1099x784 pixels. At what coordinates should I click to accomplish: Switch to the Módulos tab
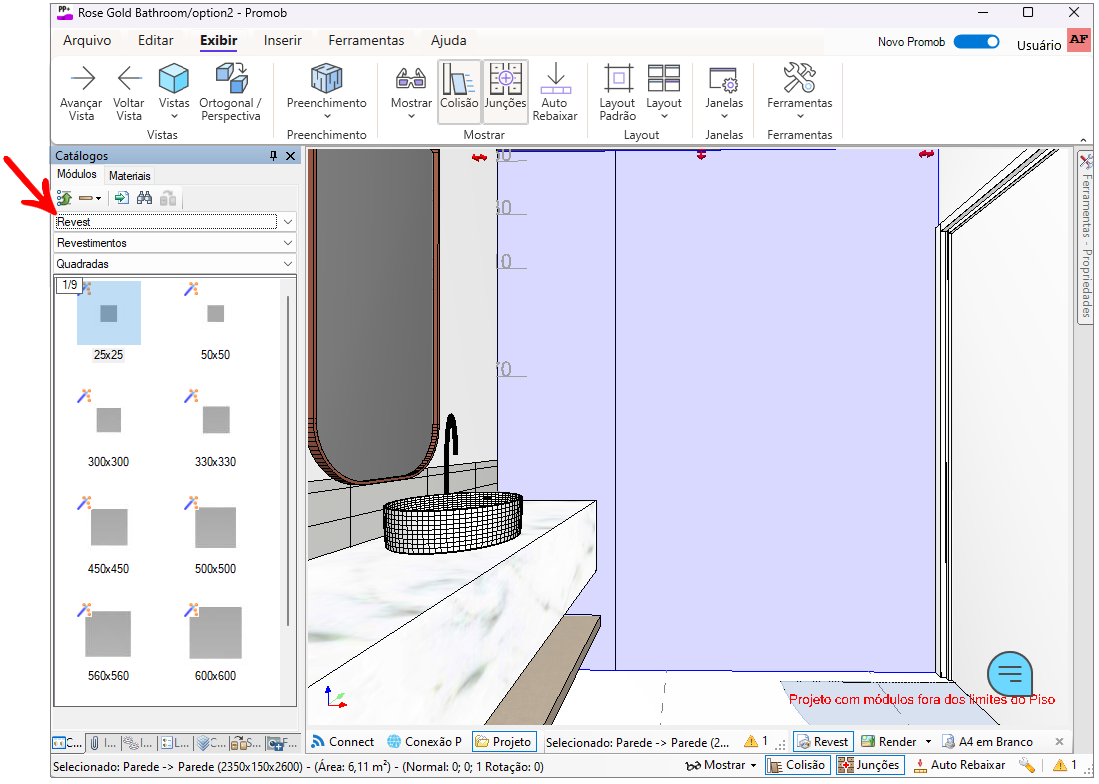77,174
